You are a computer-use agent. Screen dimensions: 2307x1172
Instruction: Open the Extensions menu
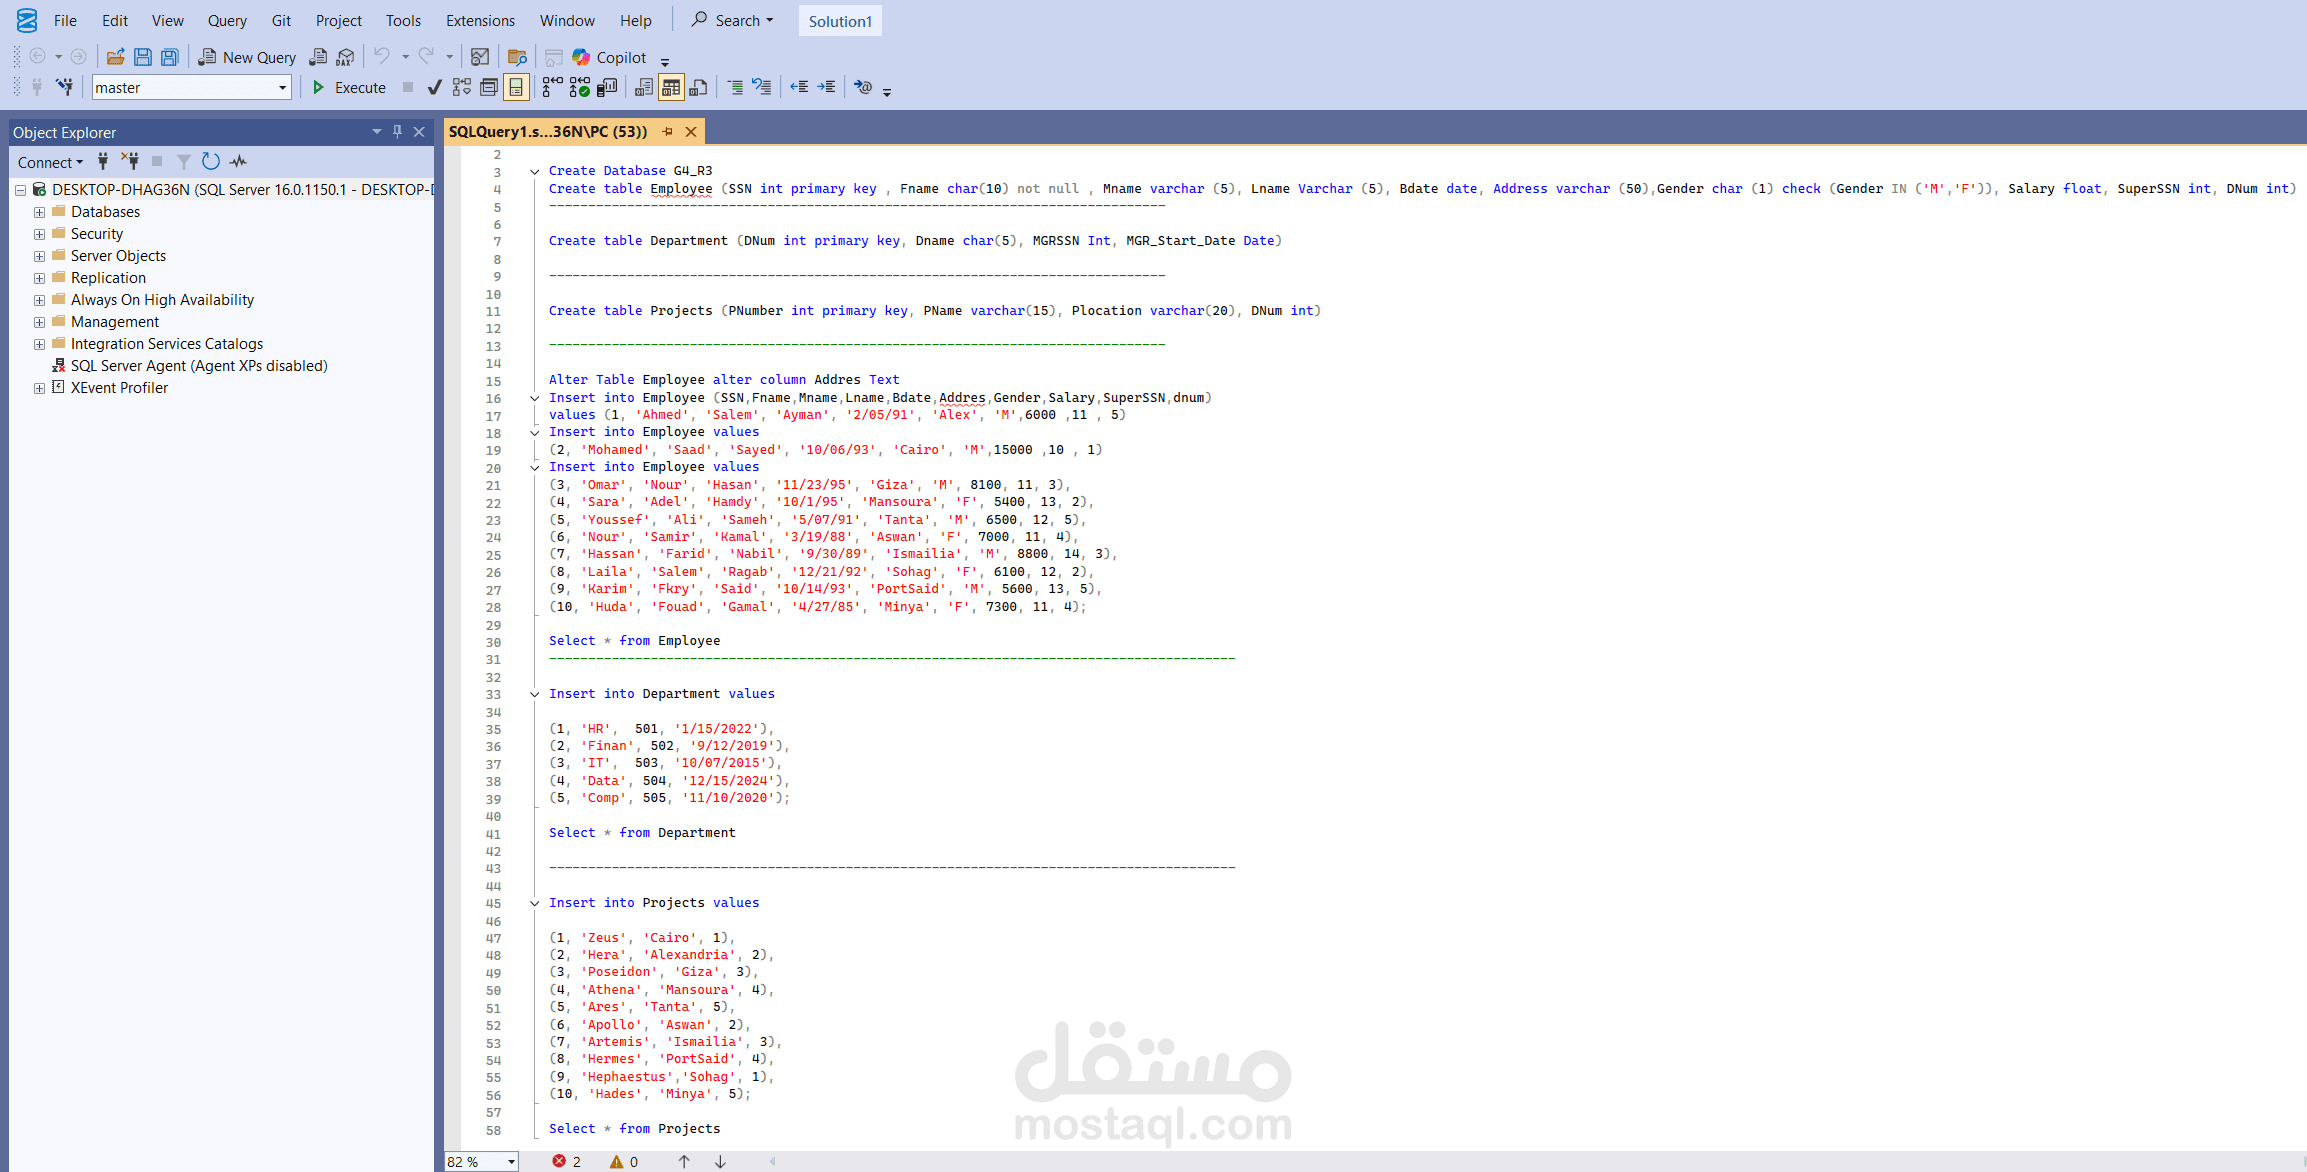[x=480, y=20]
